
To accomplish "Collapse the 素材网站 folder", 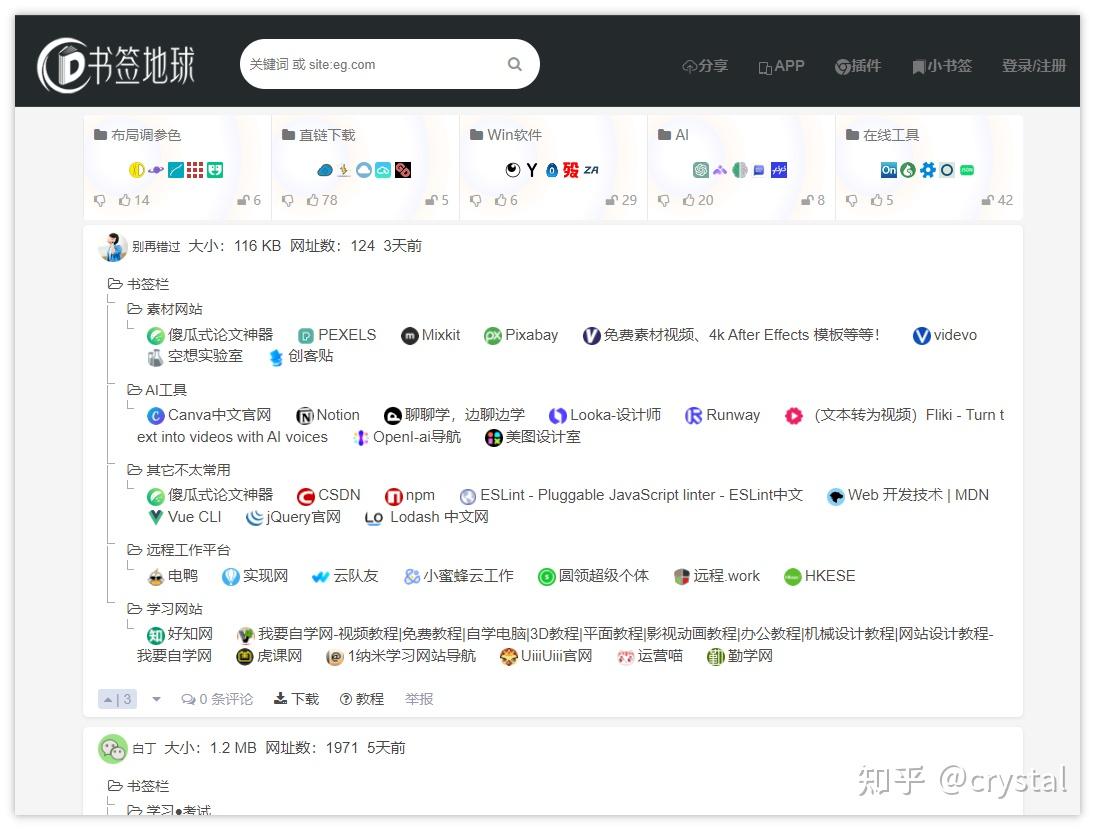I will [x=135, y=309].
